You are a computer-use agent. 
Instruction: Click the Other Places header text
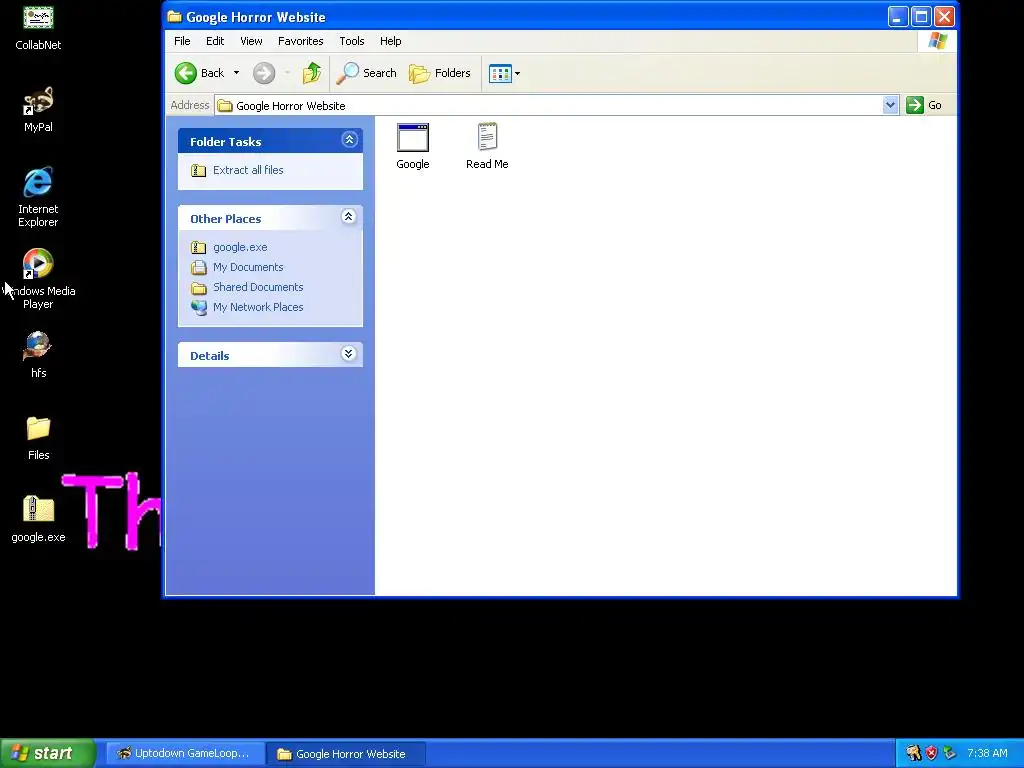click(225, 219)
